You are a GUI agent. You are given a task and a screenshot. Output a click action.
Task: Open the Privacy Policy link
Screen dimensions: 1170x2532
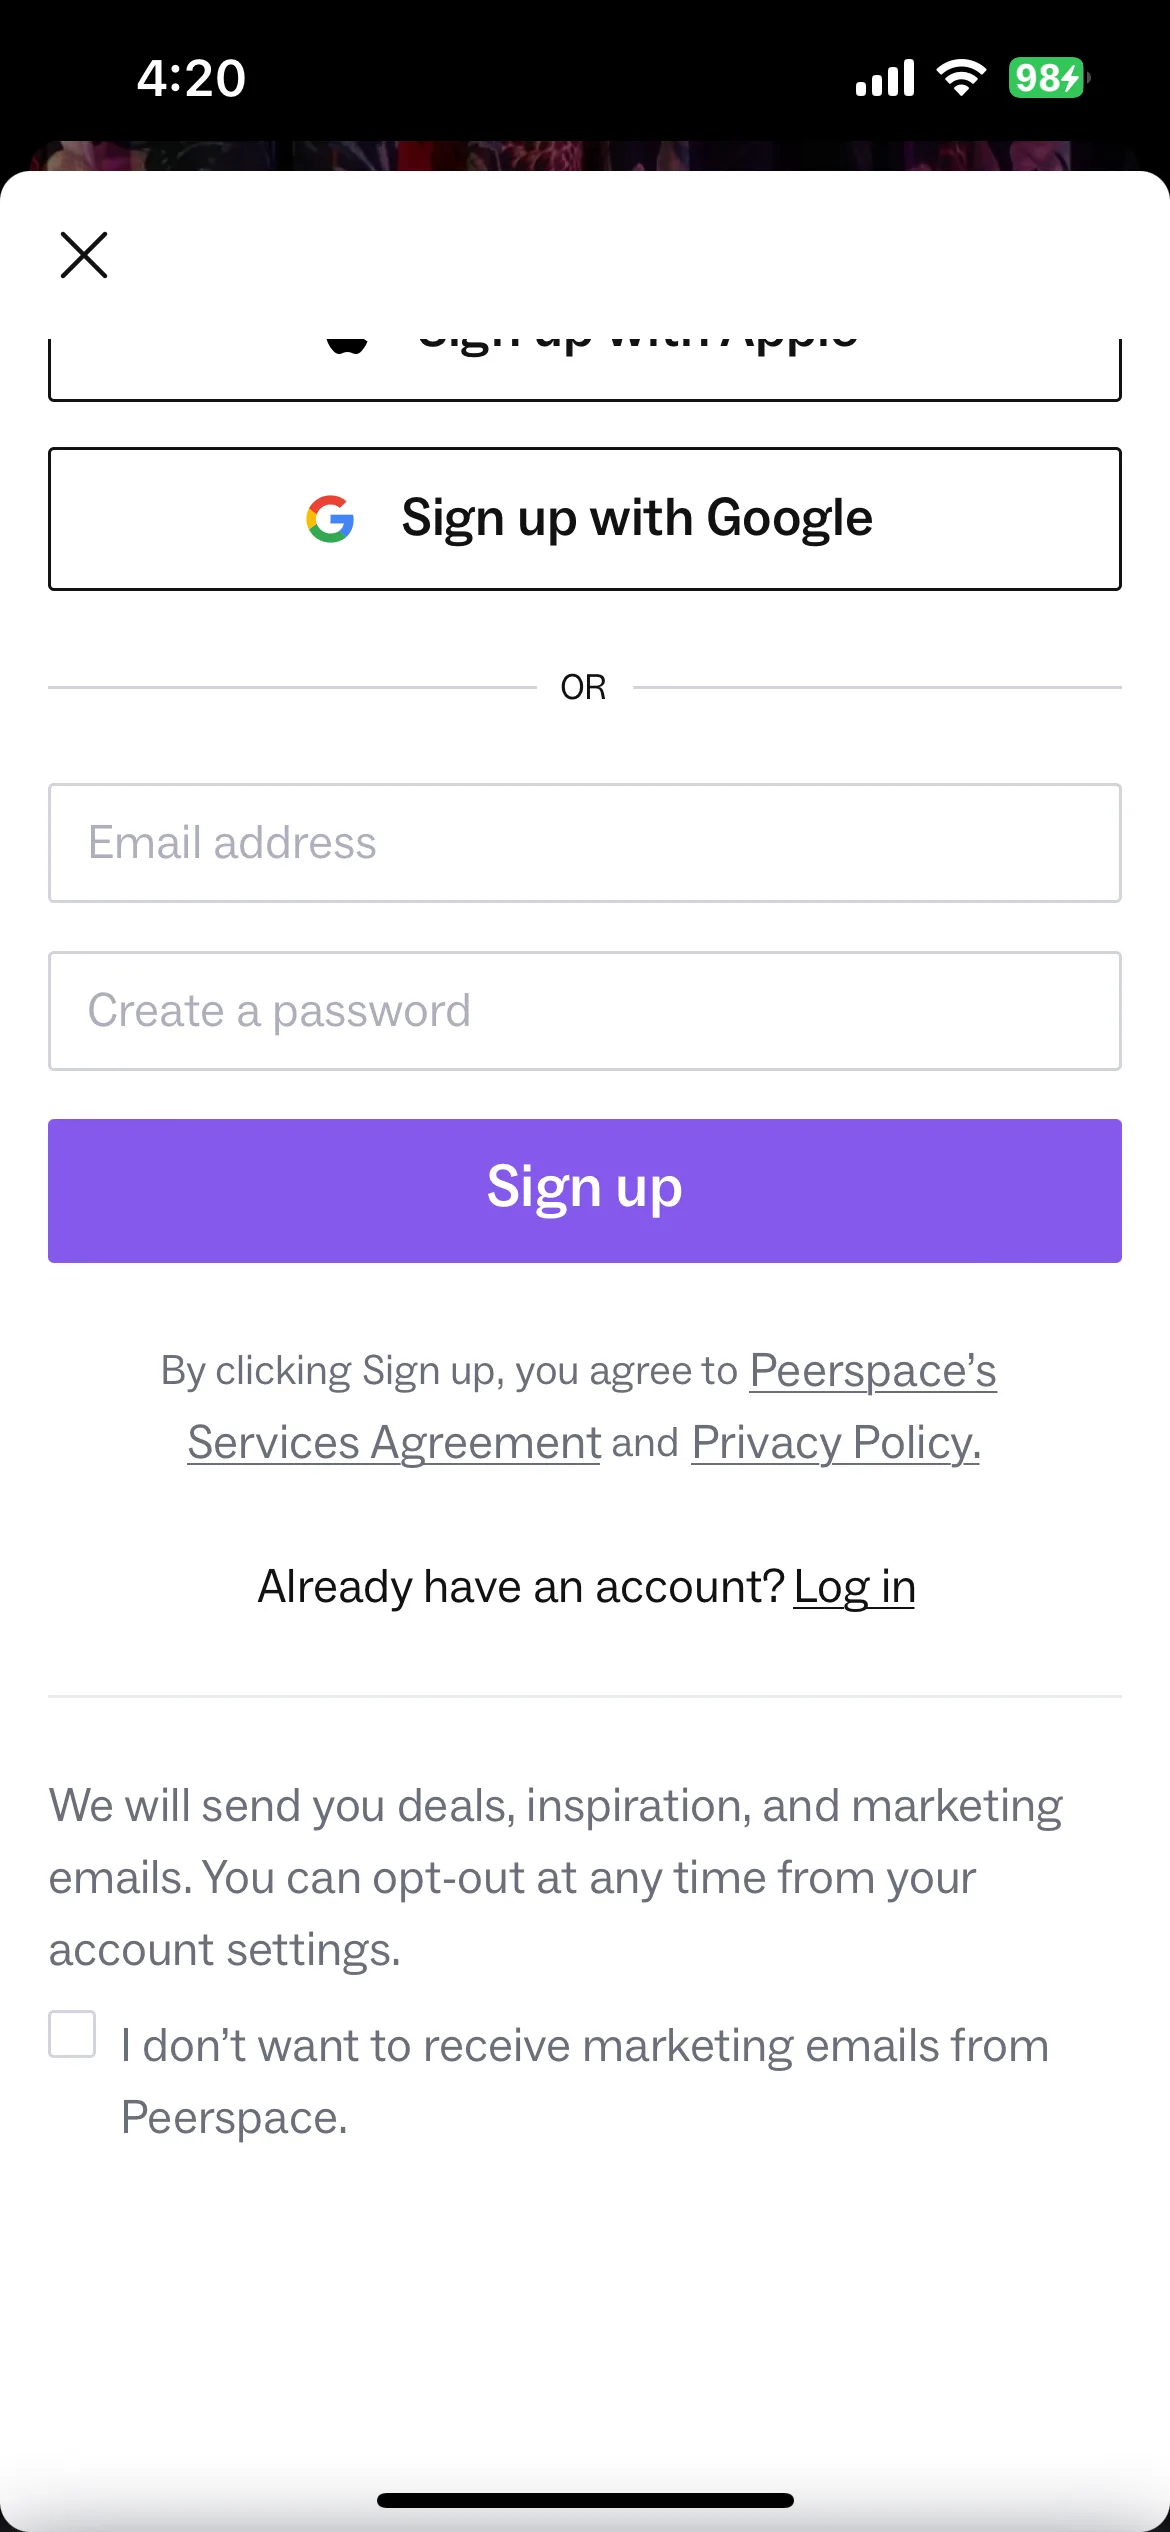pos(836,1443)
